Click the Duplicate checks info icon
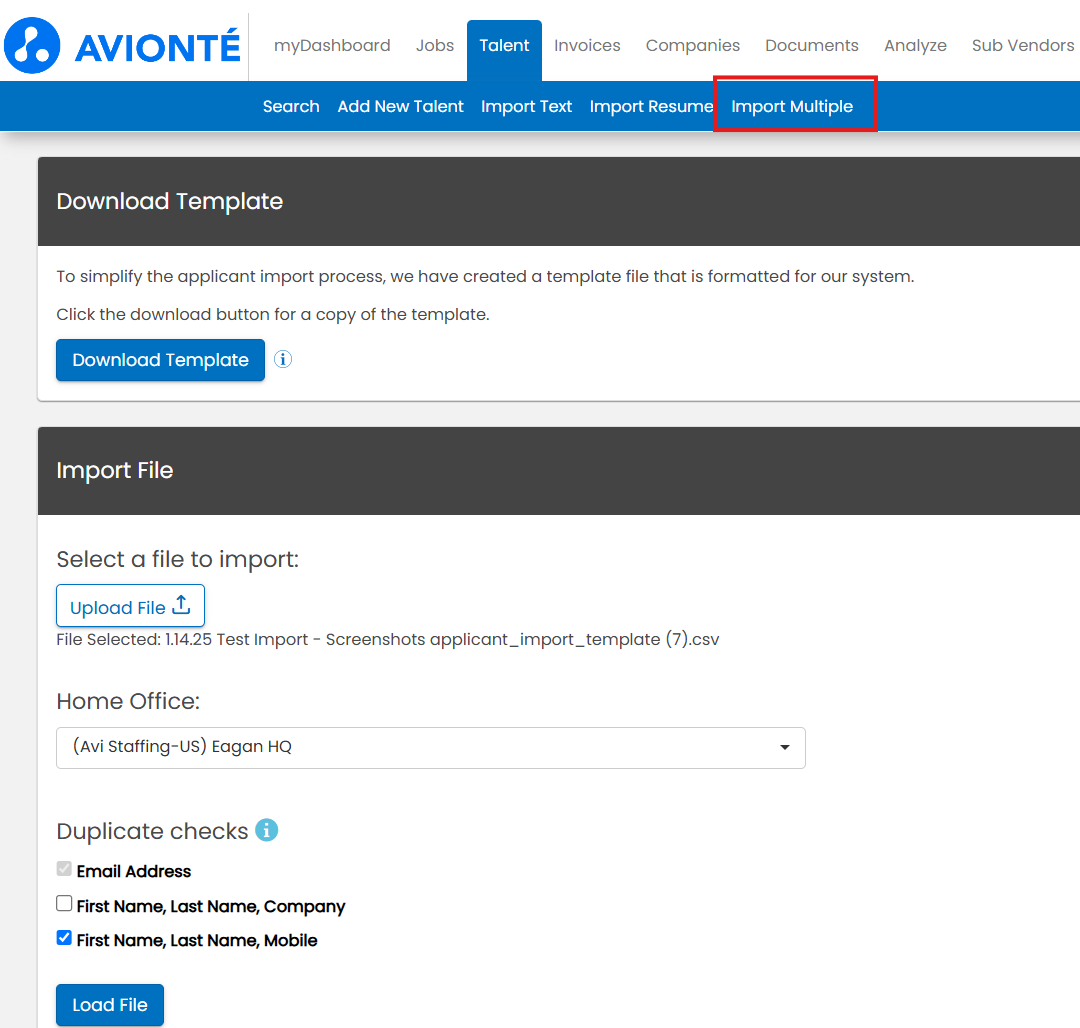 point(266,830)
